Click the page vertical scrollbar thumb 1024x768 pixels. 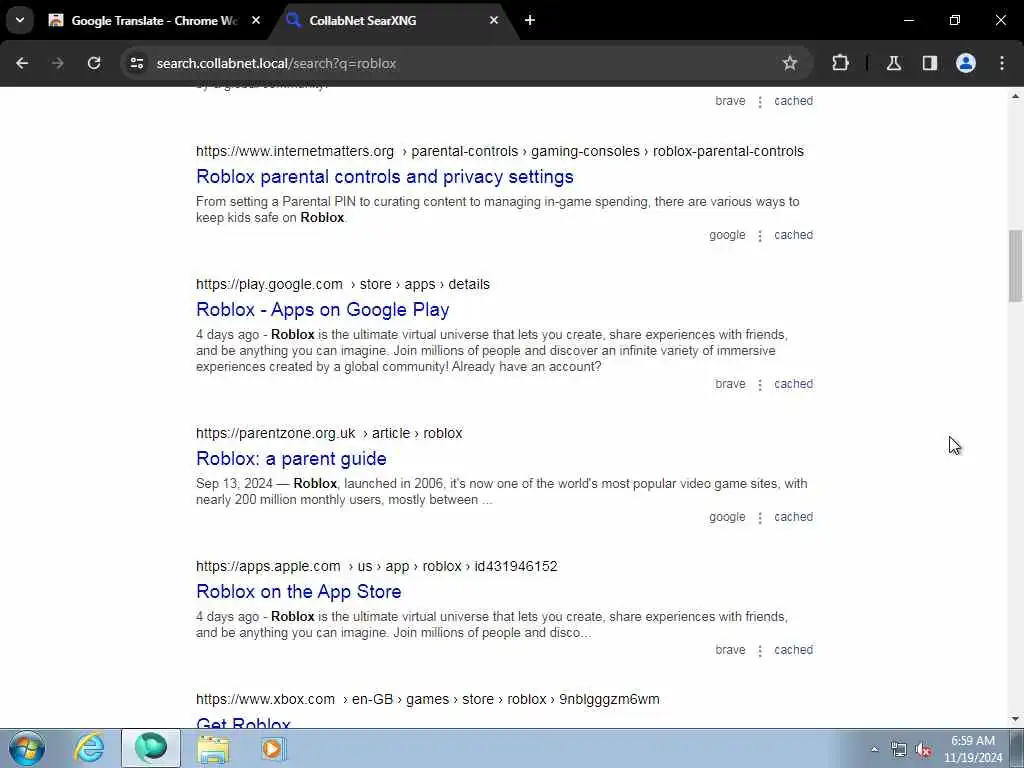pos(1015,266)
